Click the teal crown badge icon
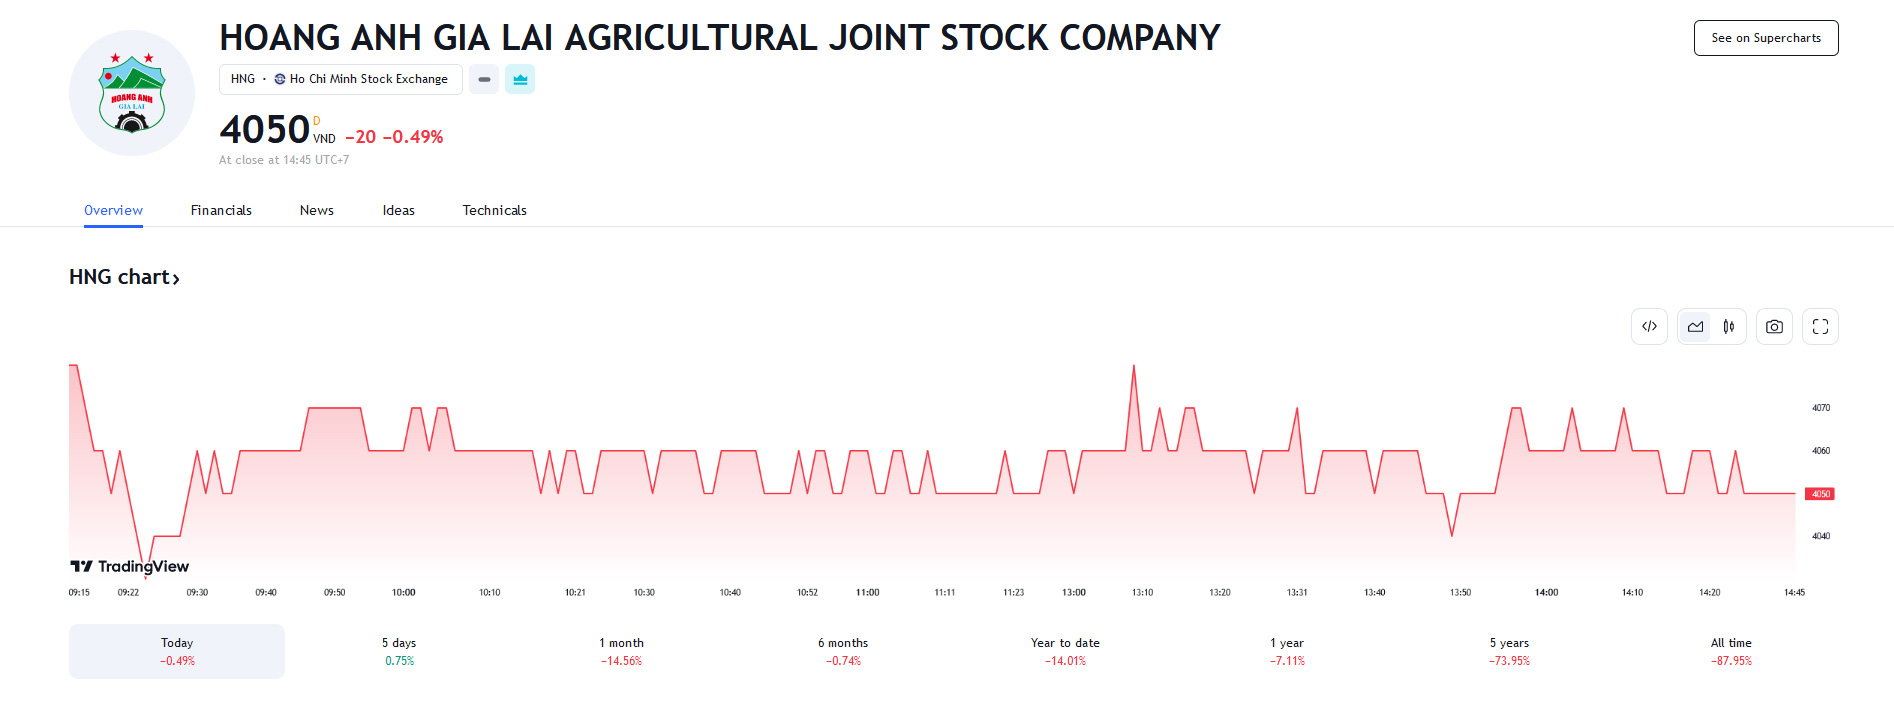This screenshot has width=1894, height=709. [x=520, y=79]
